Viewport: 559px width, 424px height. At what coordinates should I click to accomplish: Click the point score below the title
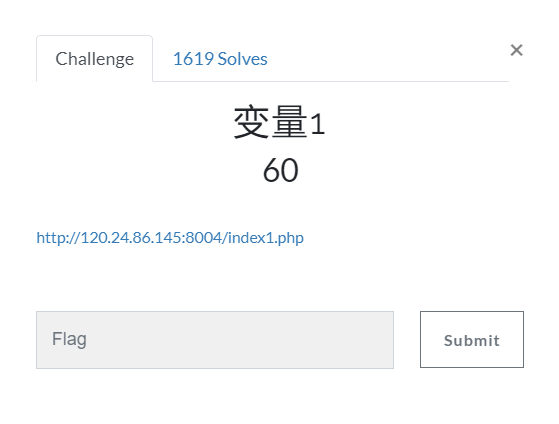[x=281, y=170]
